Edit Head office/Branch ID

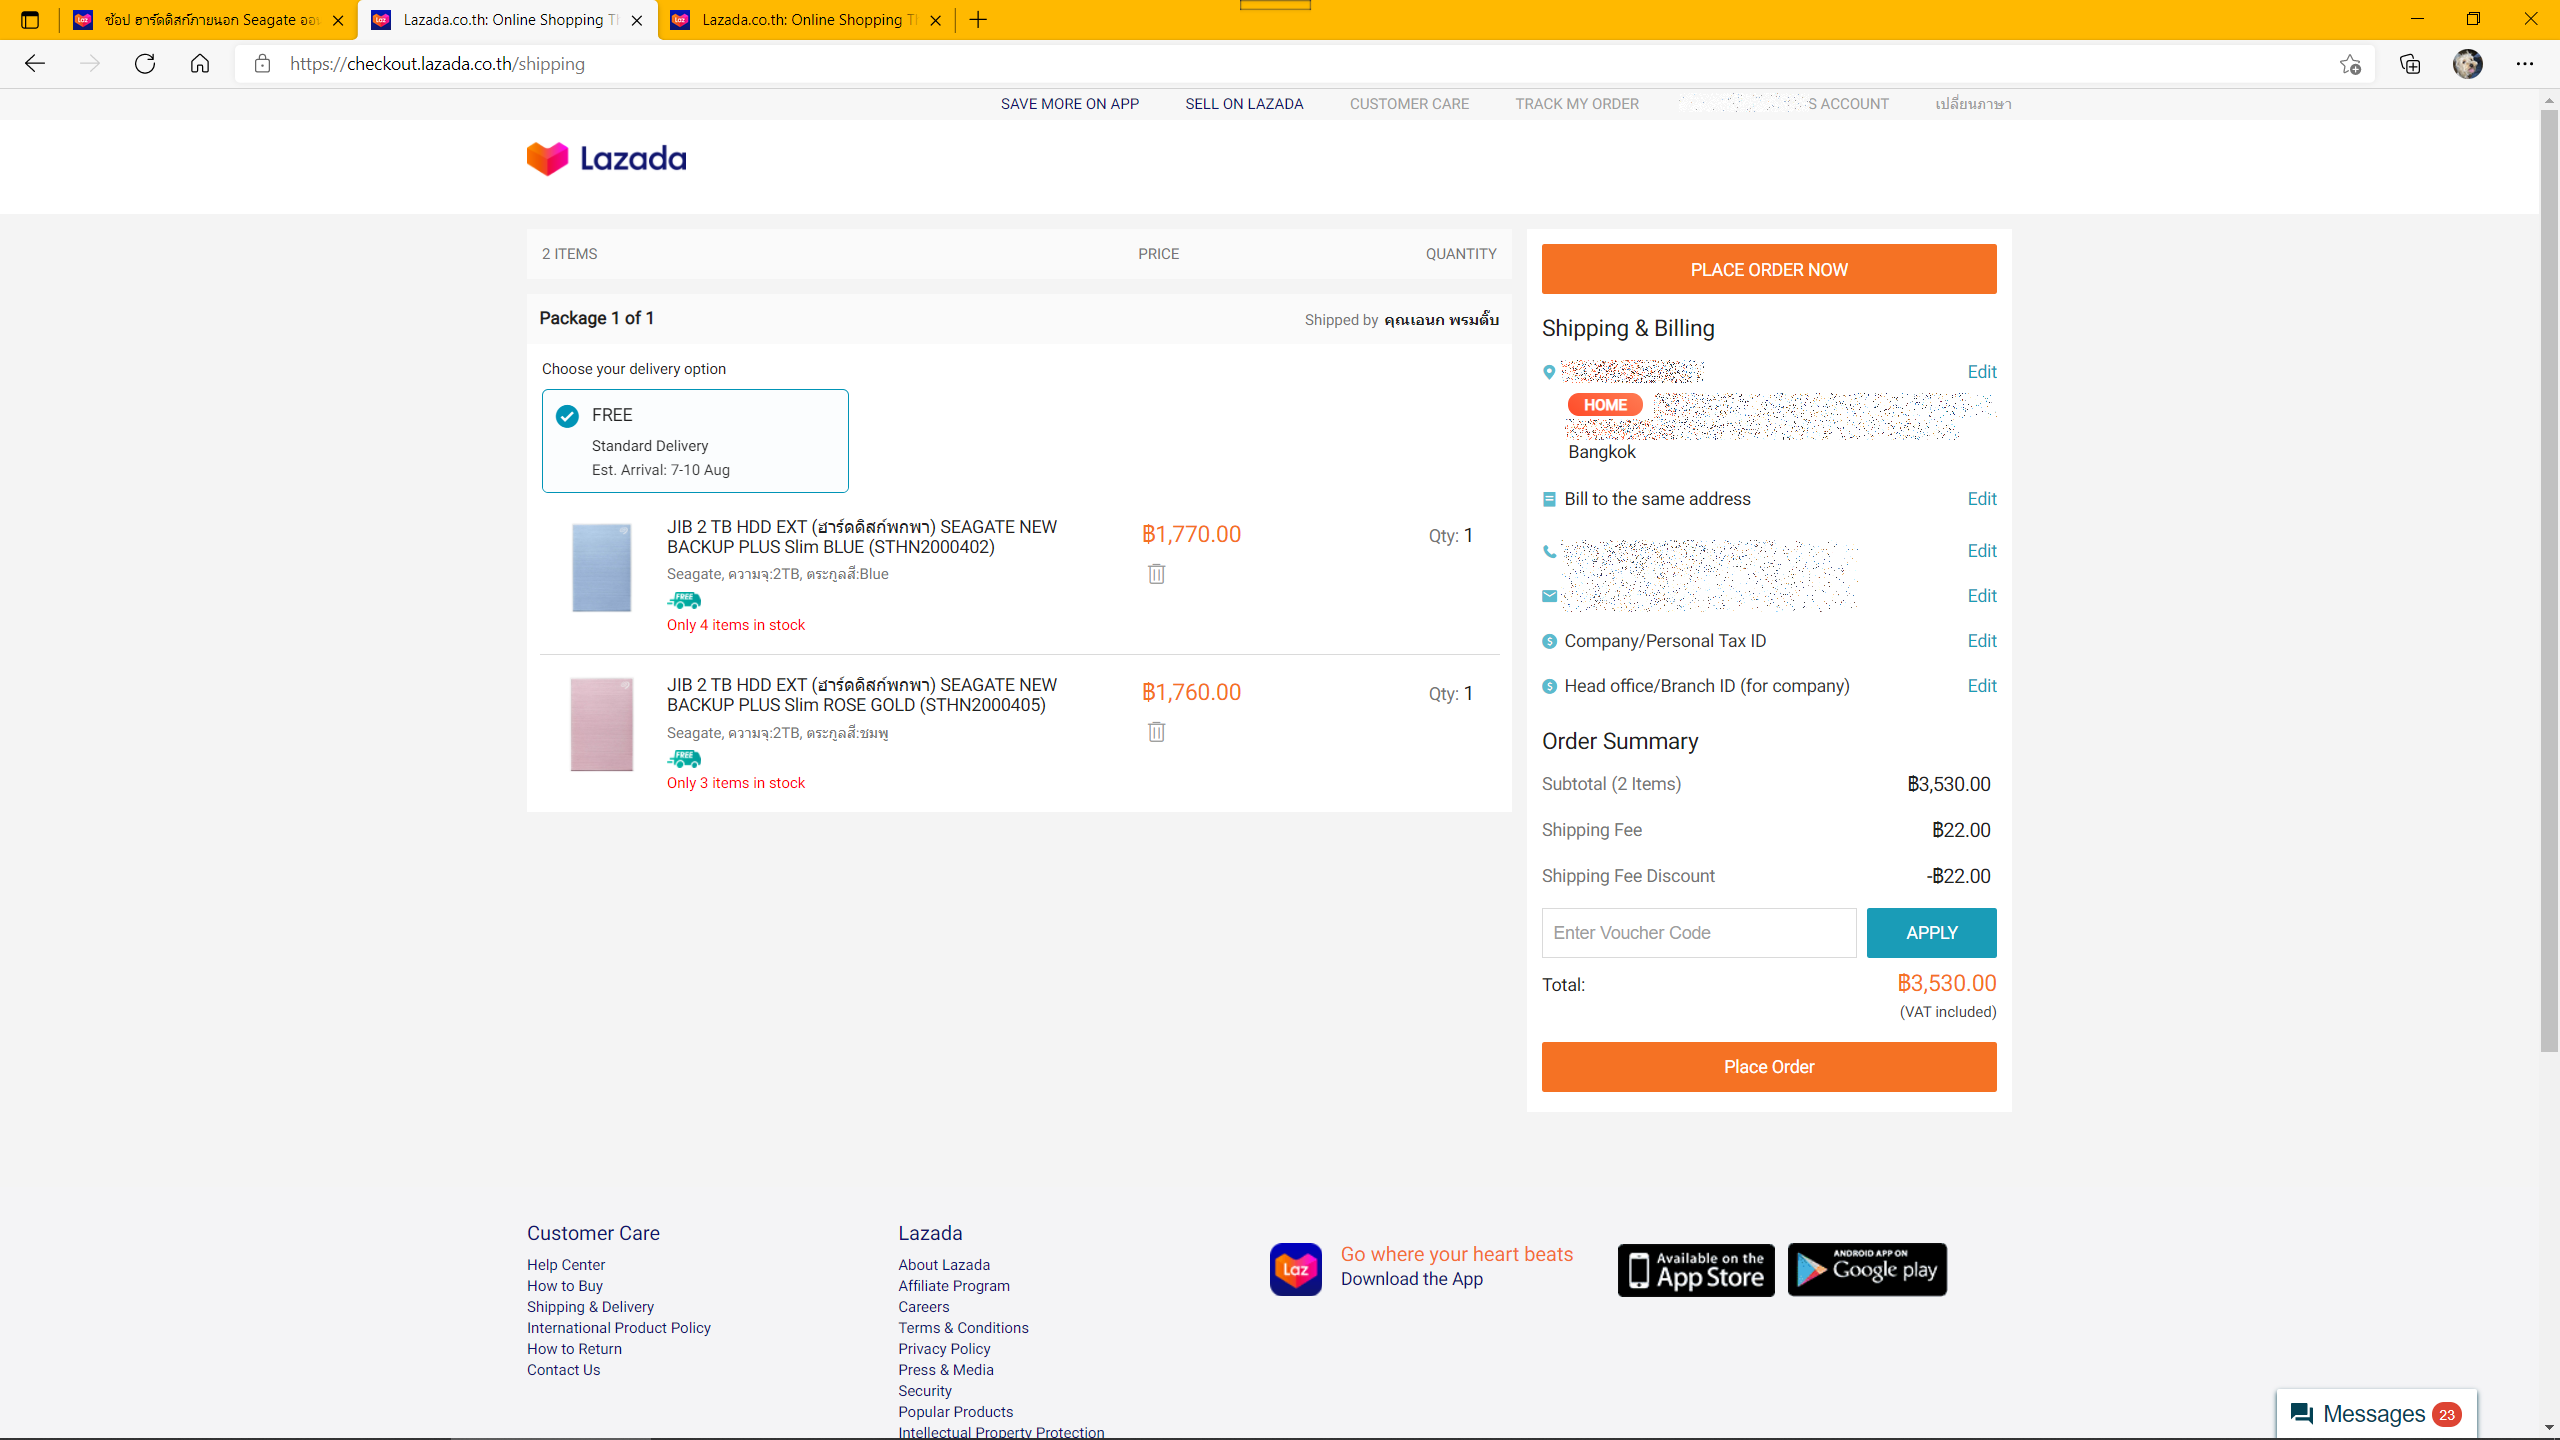tap(1981, 686)
